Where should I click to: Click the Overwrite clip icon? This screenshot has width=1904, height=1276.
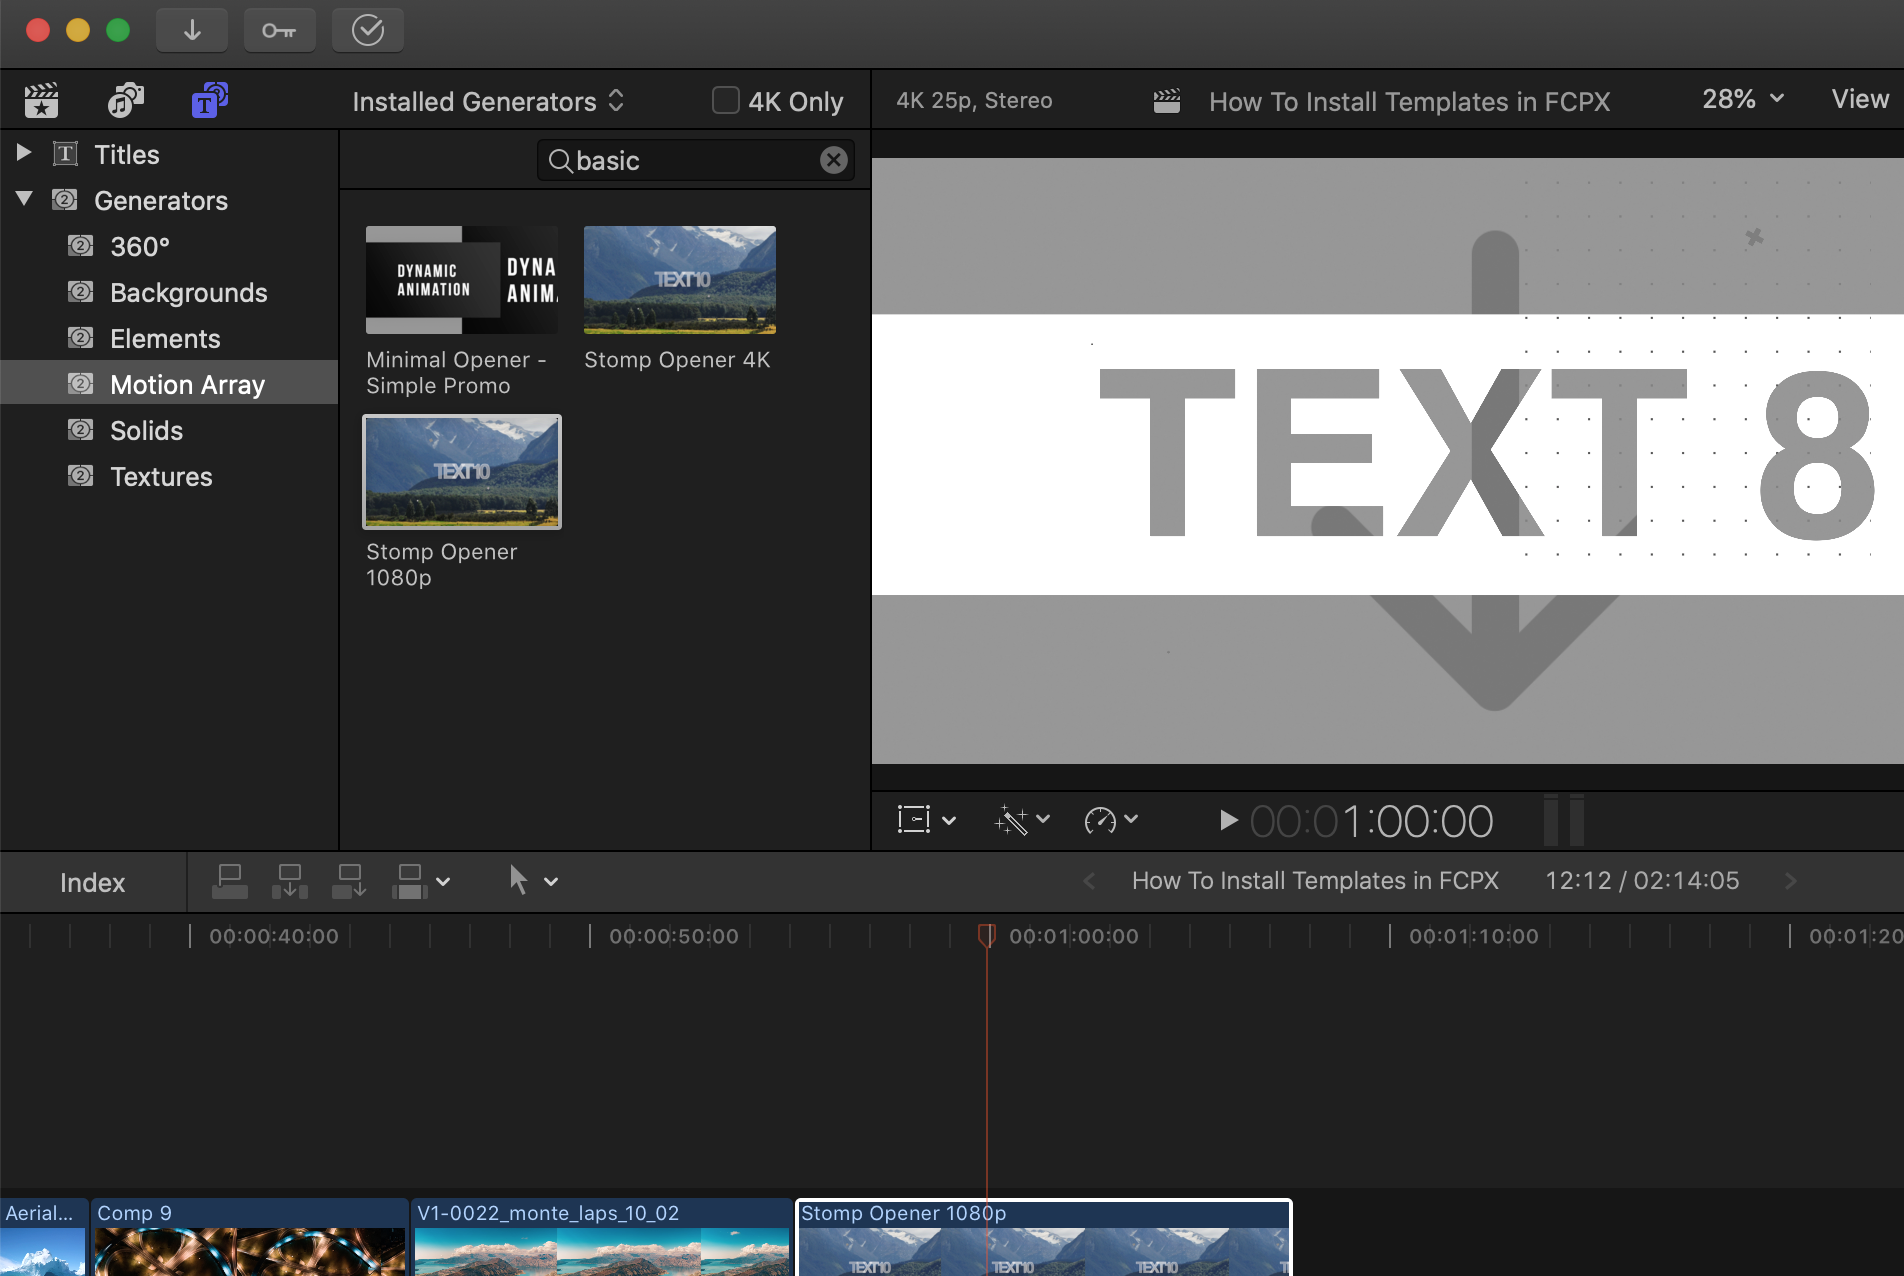[410, 881]
